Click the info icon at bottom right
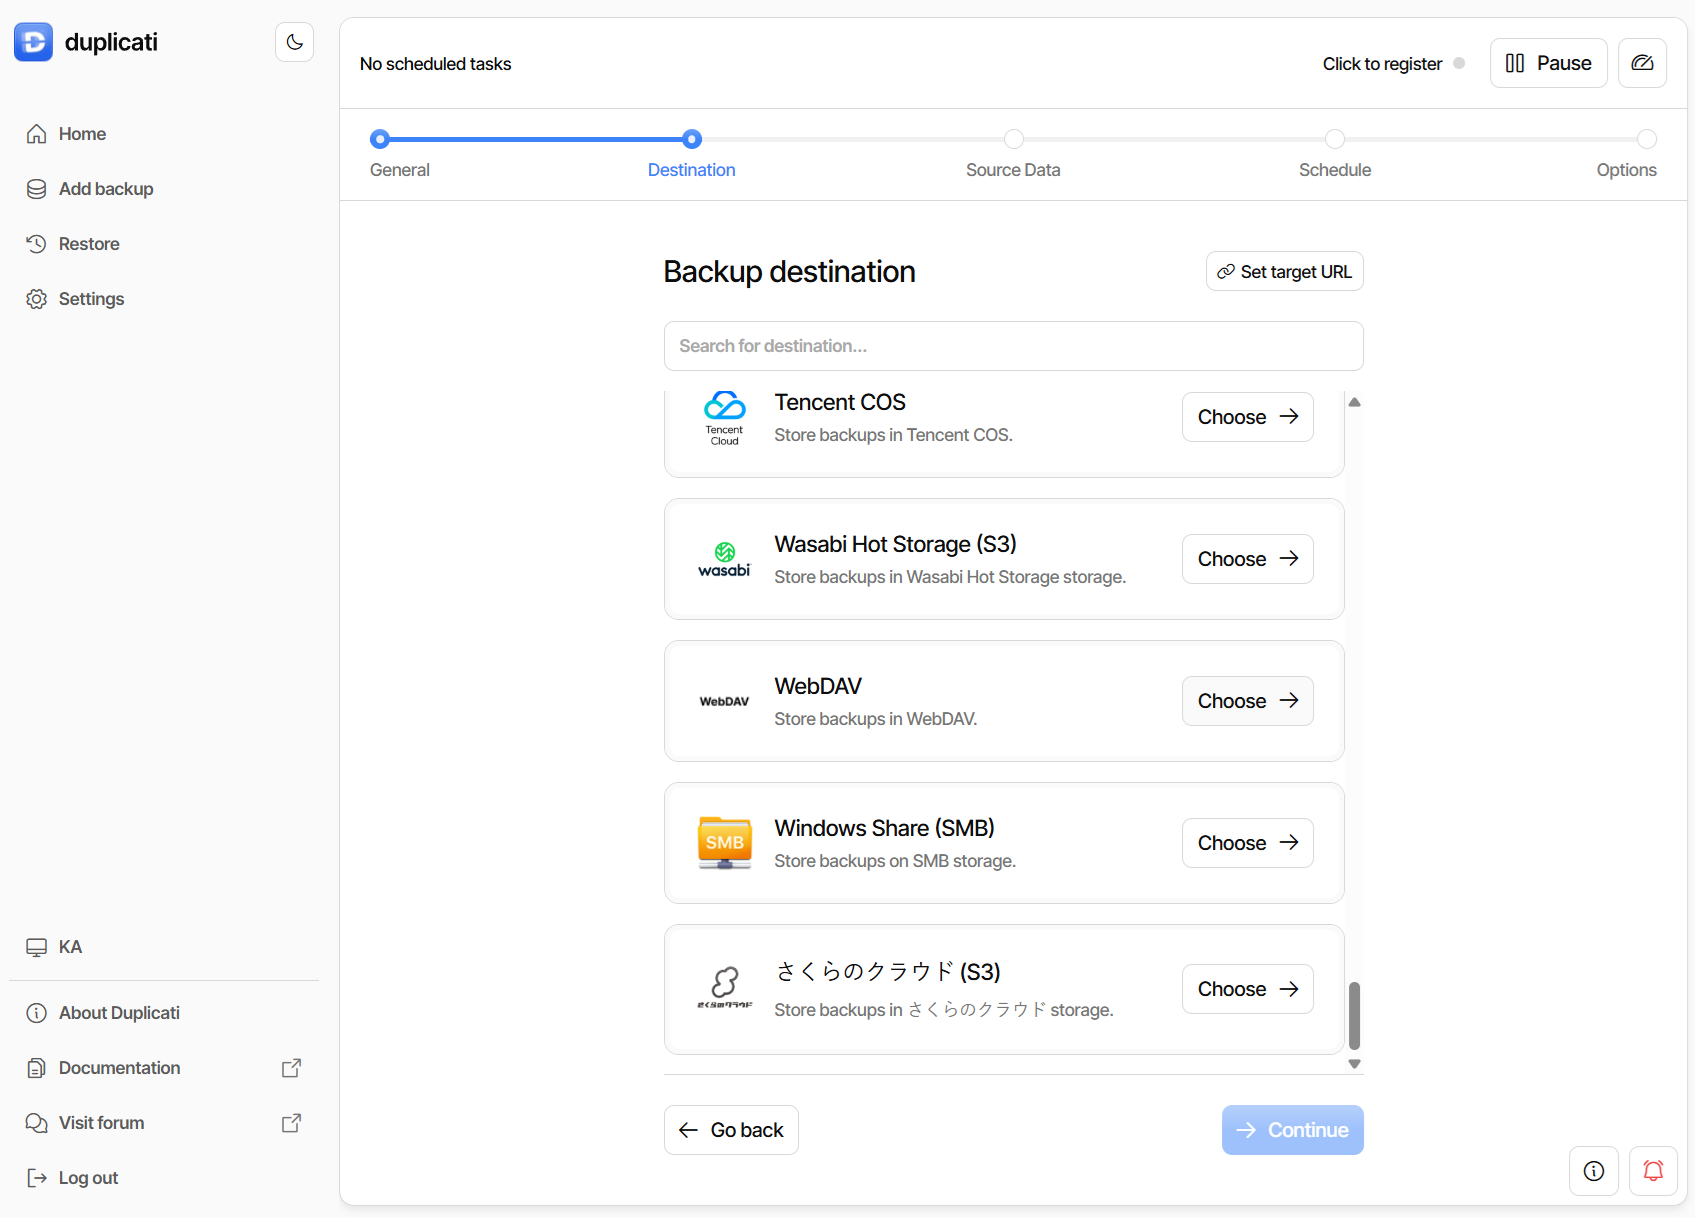 (x=1593, y=1170)
